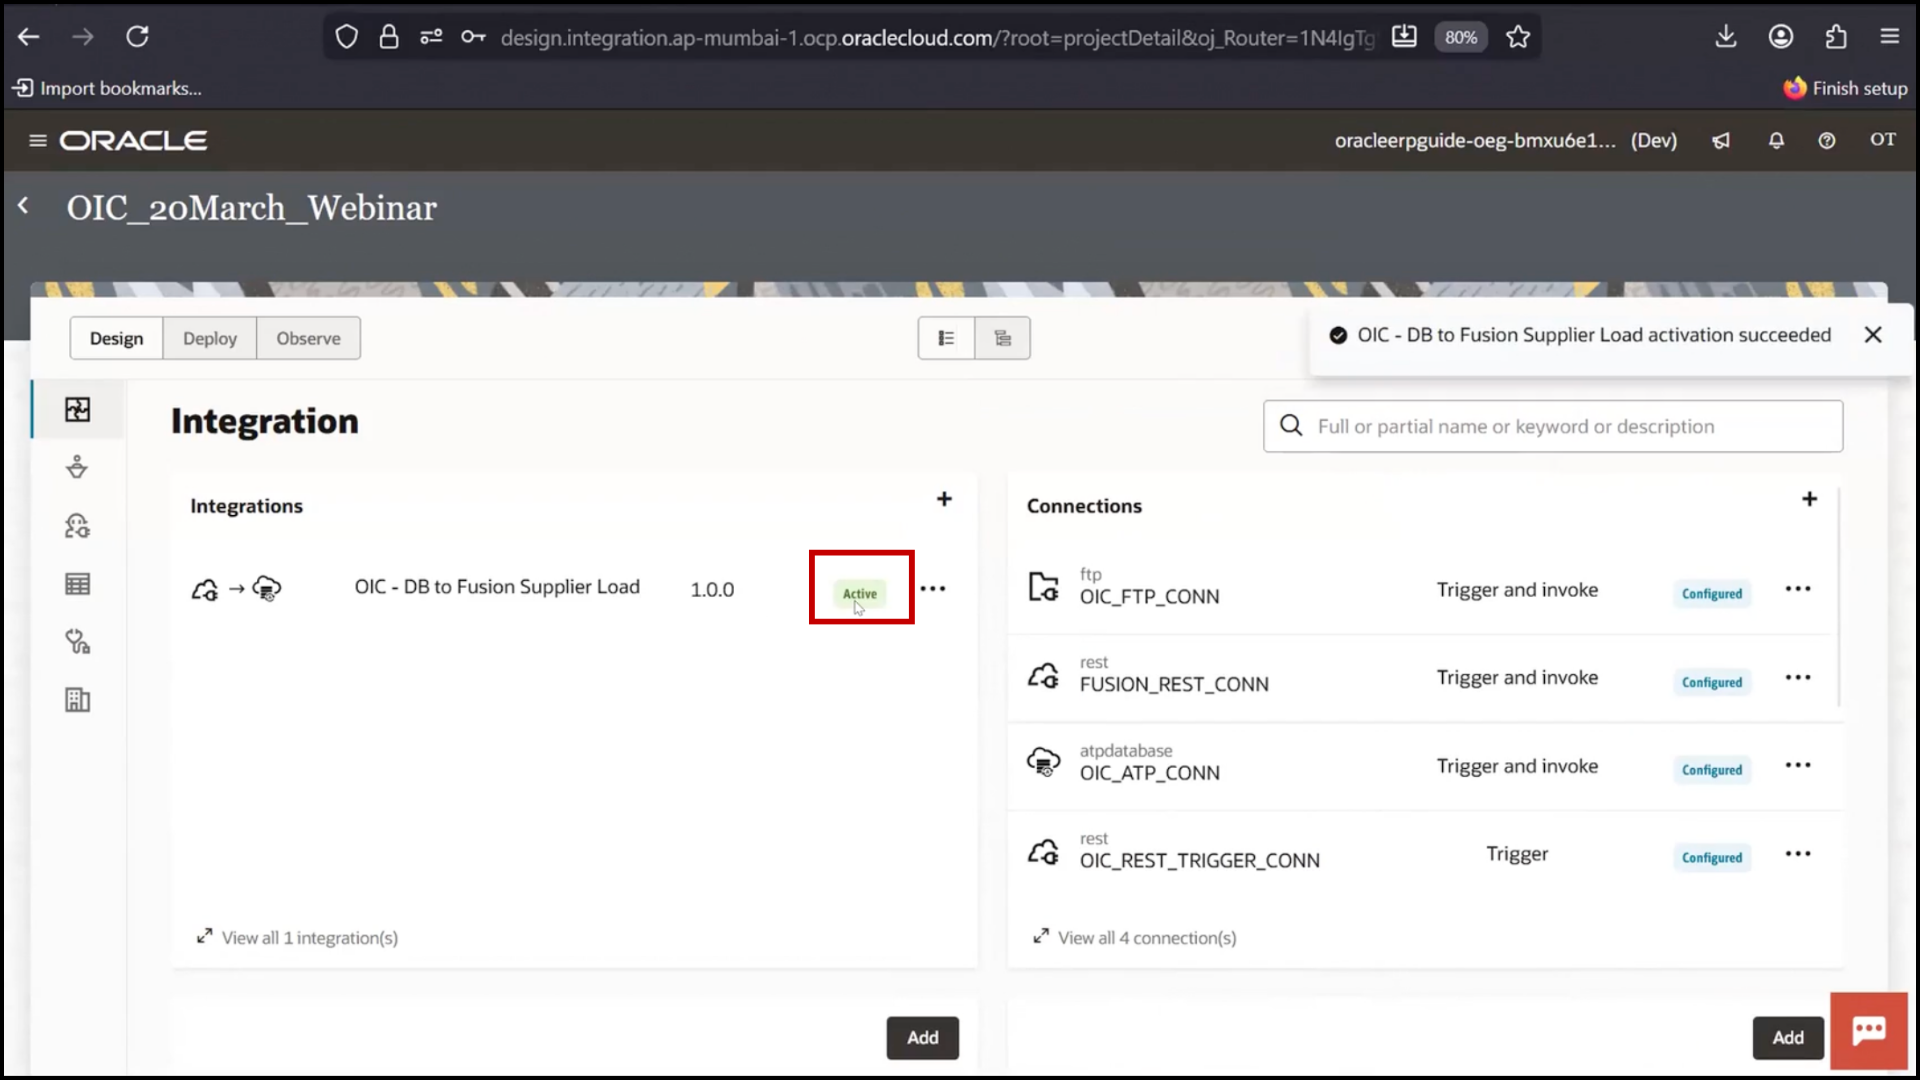Image resolution: width=1920 pixels, height=1080 pixels.
Task: Click the atpdatabase adapter icon
Action: (x=1044, y=762)
